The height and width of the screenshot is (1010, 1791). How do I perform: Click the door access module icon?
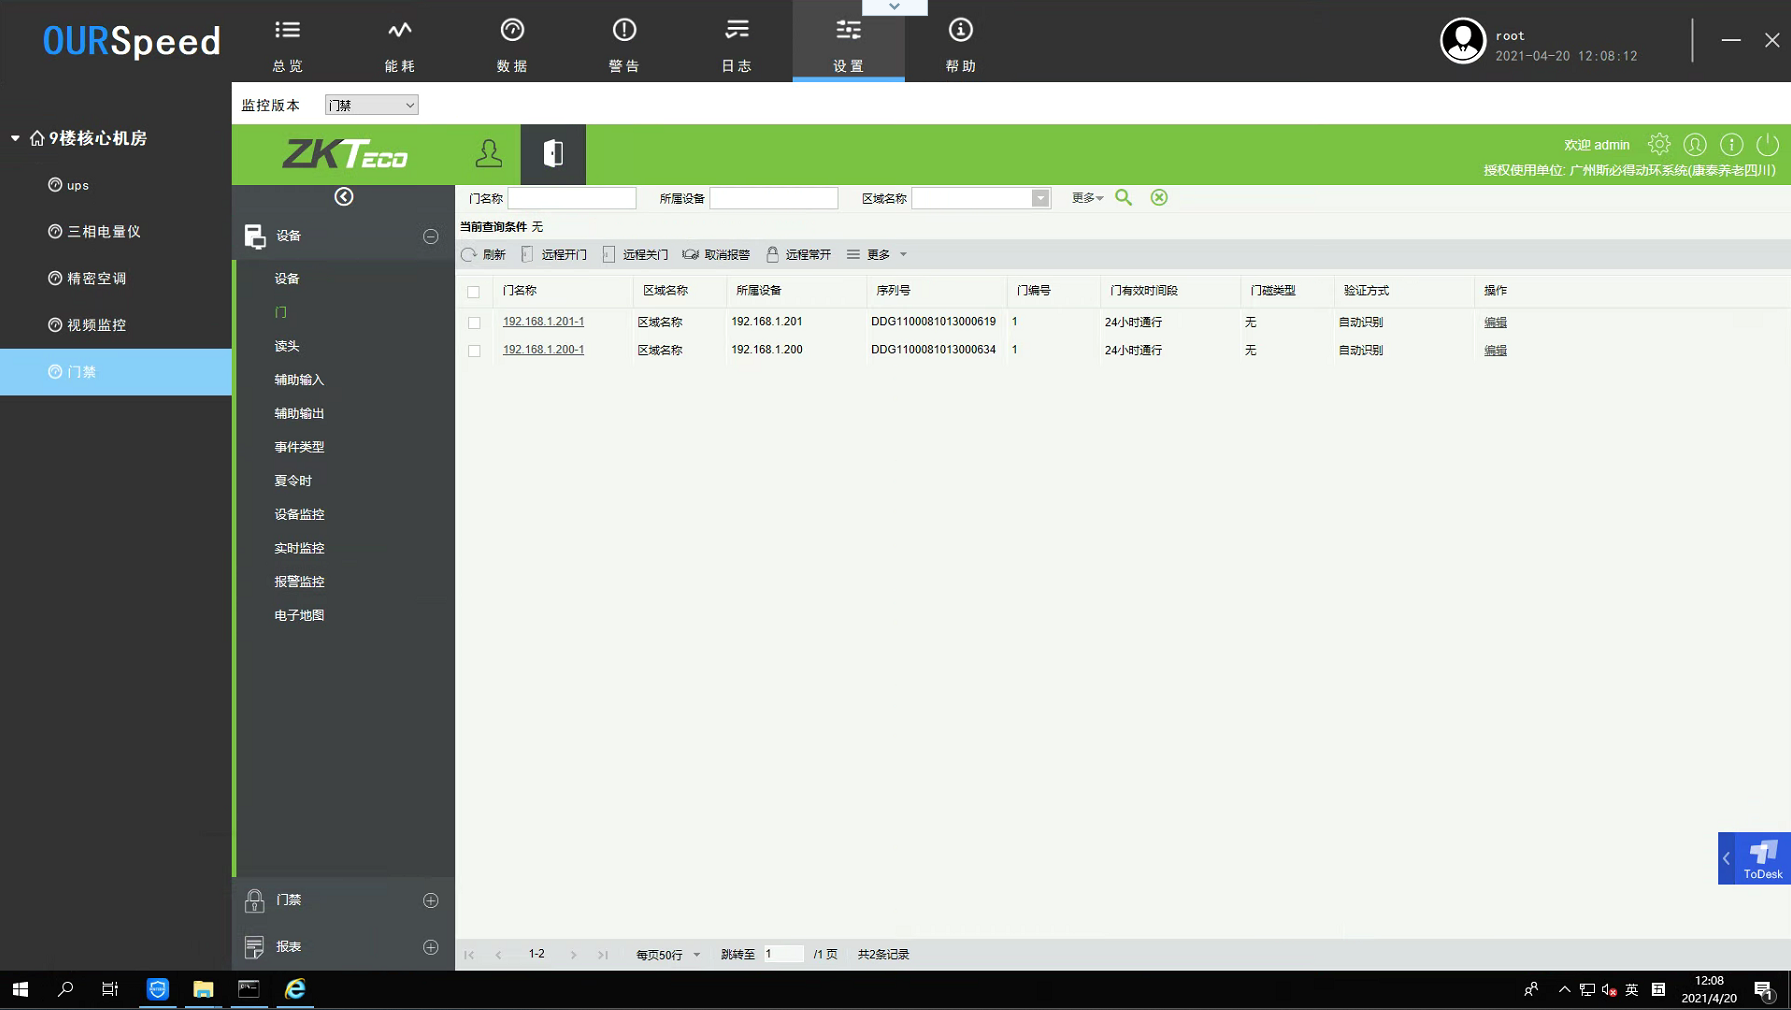(x=553, y=154)
